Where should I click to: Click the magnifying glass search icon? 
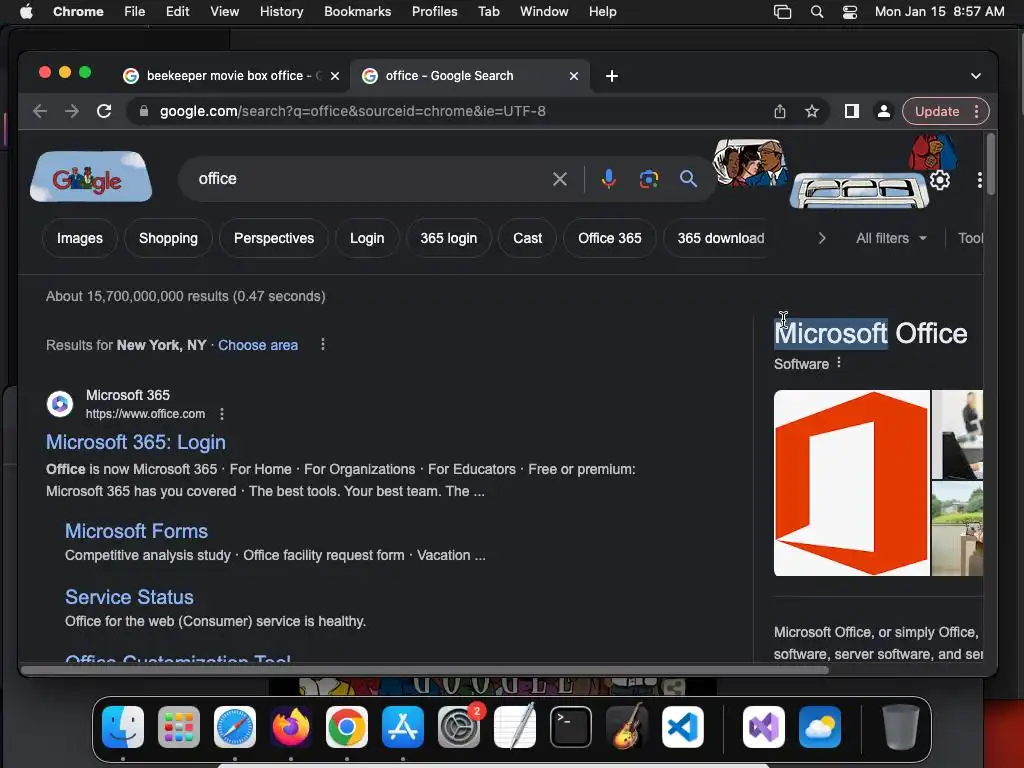click(688, 178)
